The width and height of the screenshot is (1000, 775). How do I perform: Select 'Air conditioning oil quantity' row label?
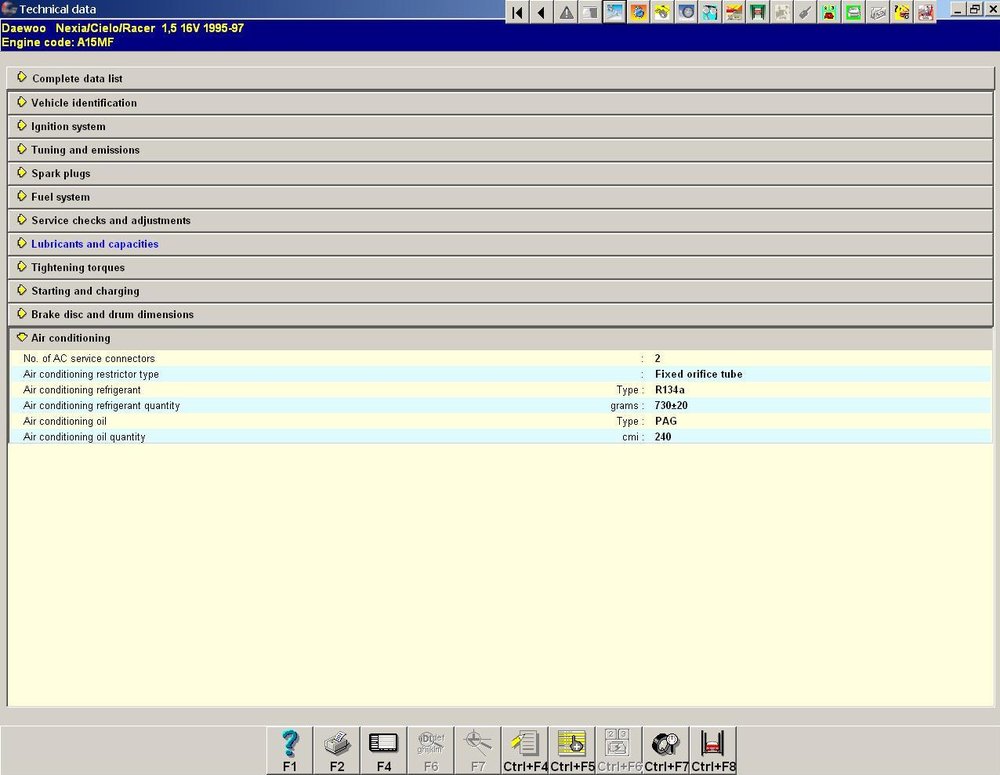(84, 437)
